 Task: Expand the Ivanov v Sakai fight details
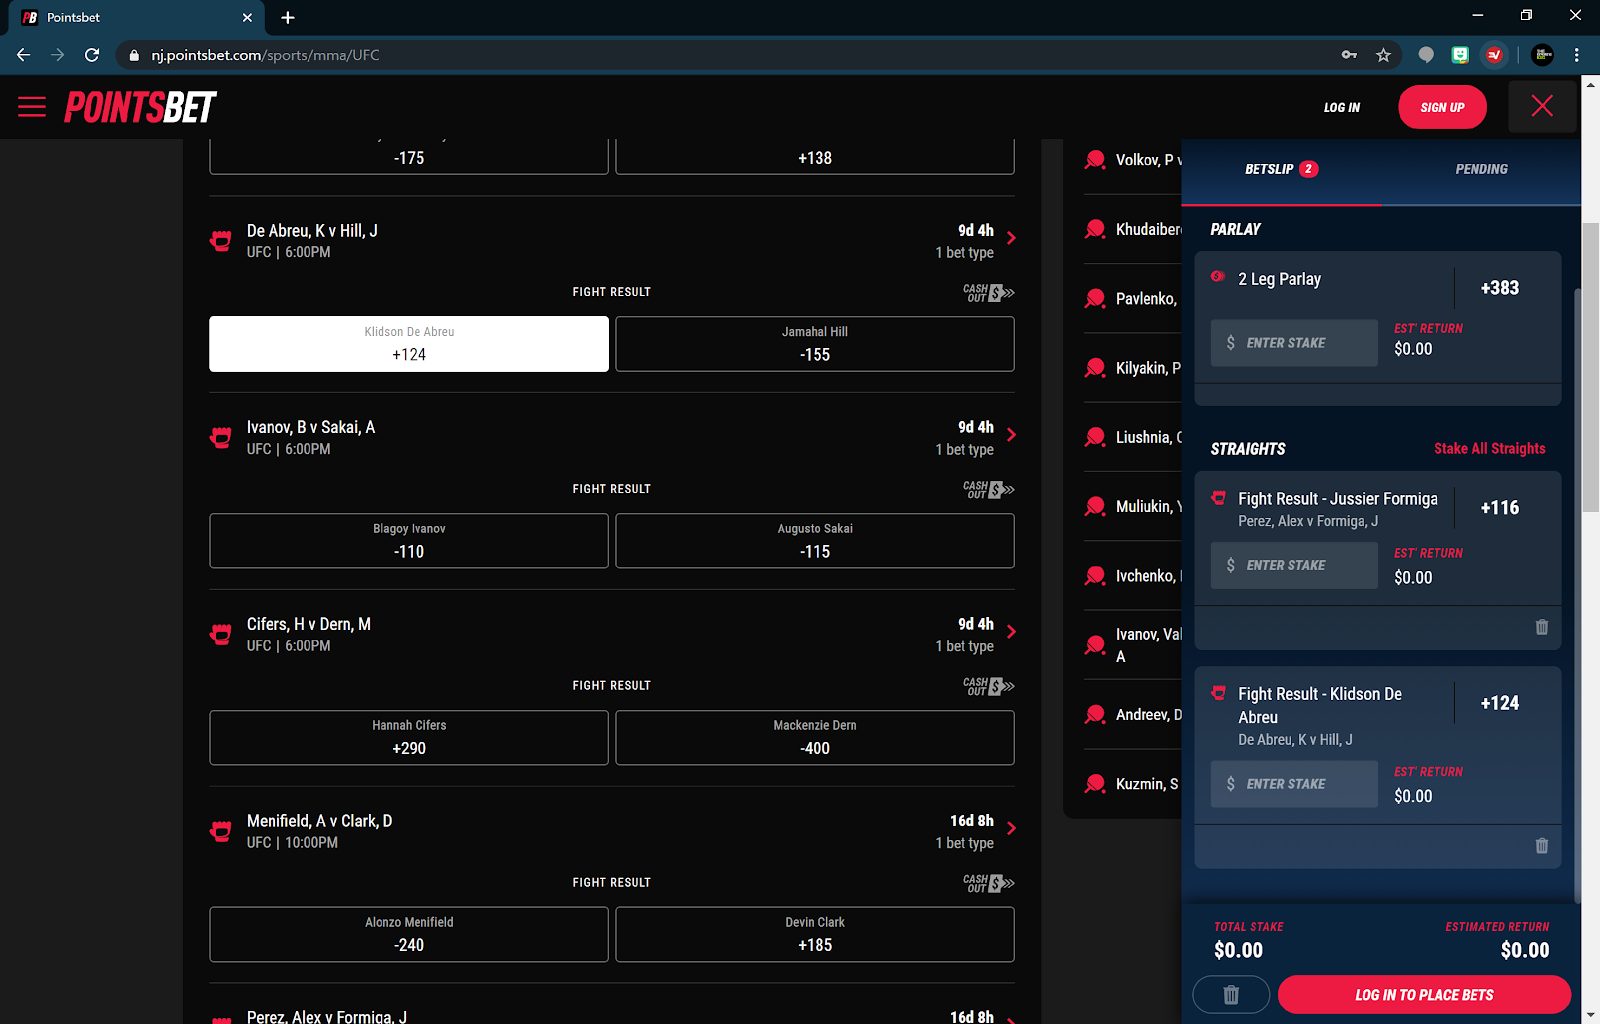pos(1010,435)
